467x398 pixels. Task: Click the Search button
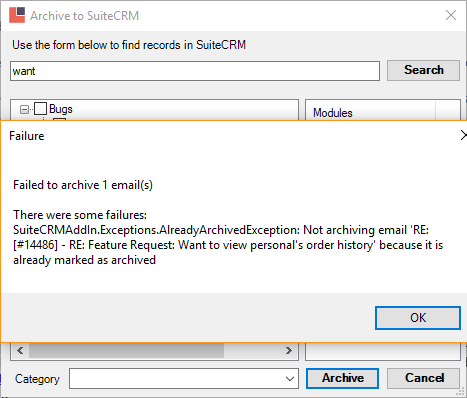pyautogui.click(x=423, y=70)
